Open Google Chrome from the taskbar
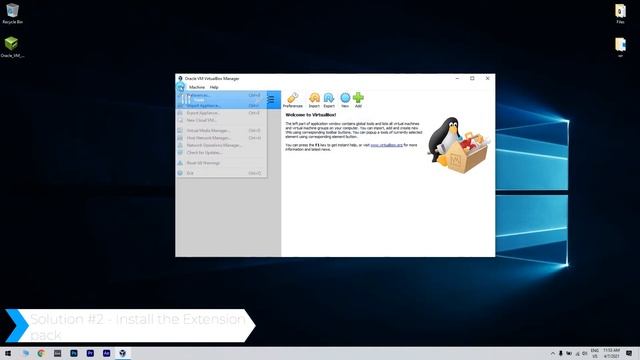 [x=41, y=353]
